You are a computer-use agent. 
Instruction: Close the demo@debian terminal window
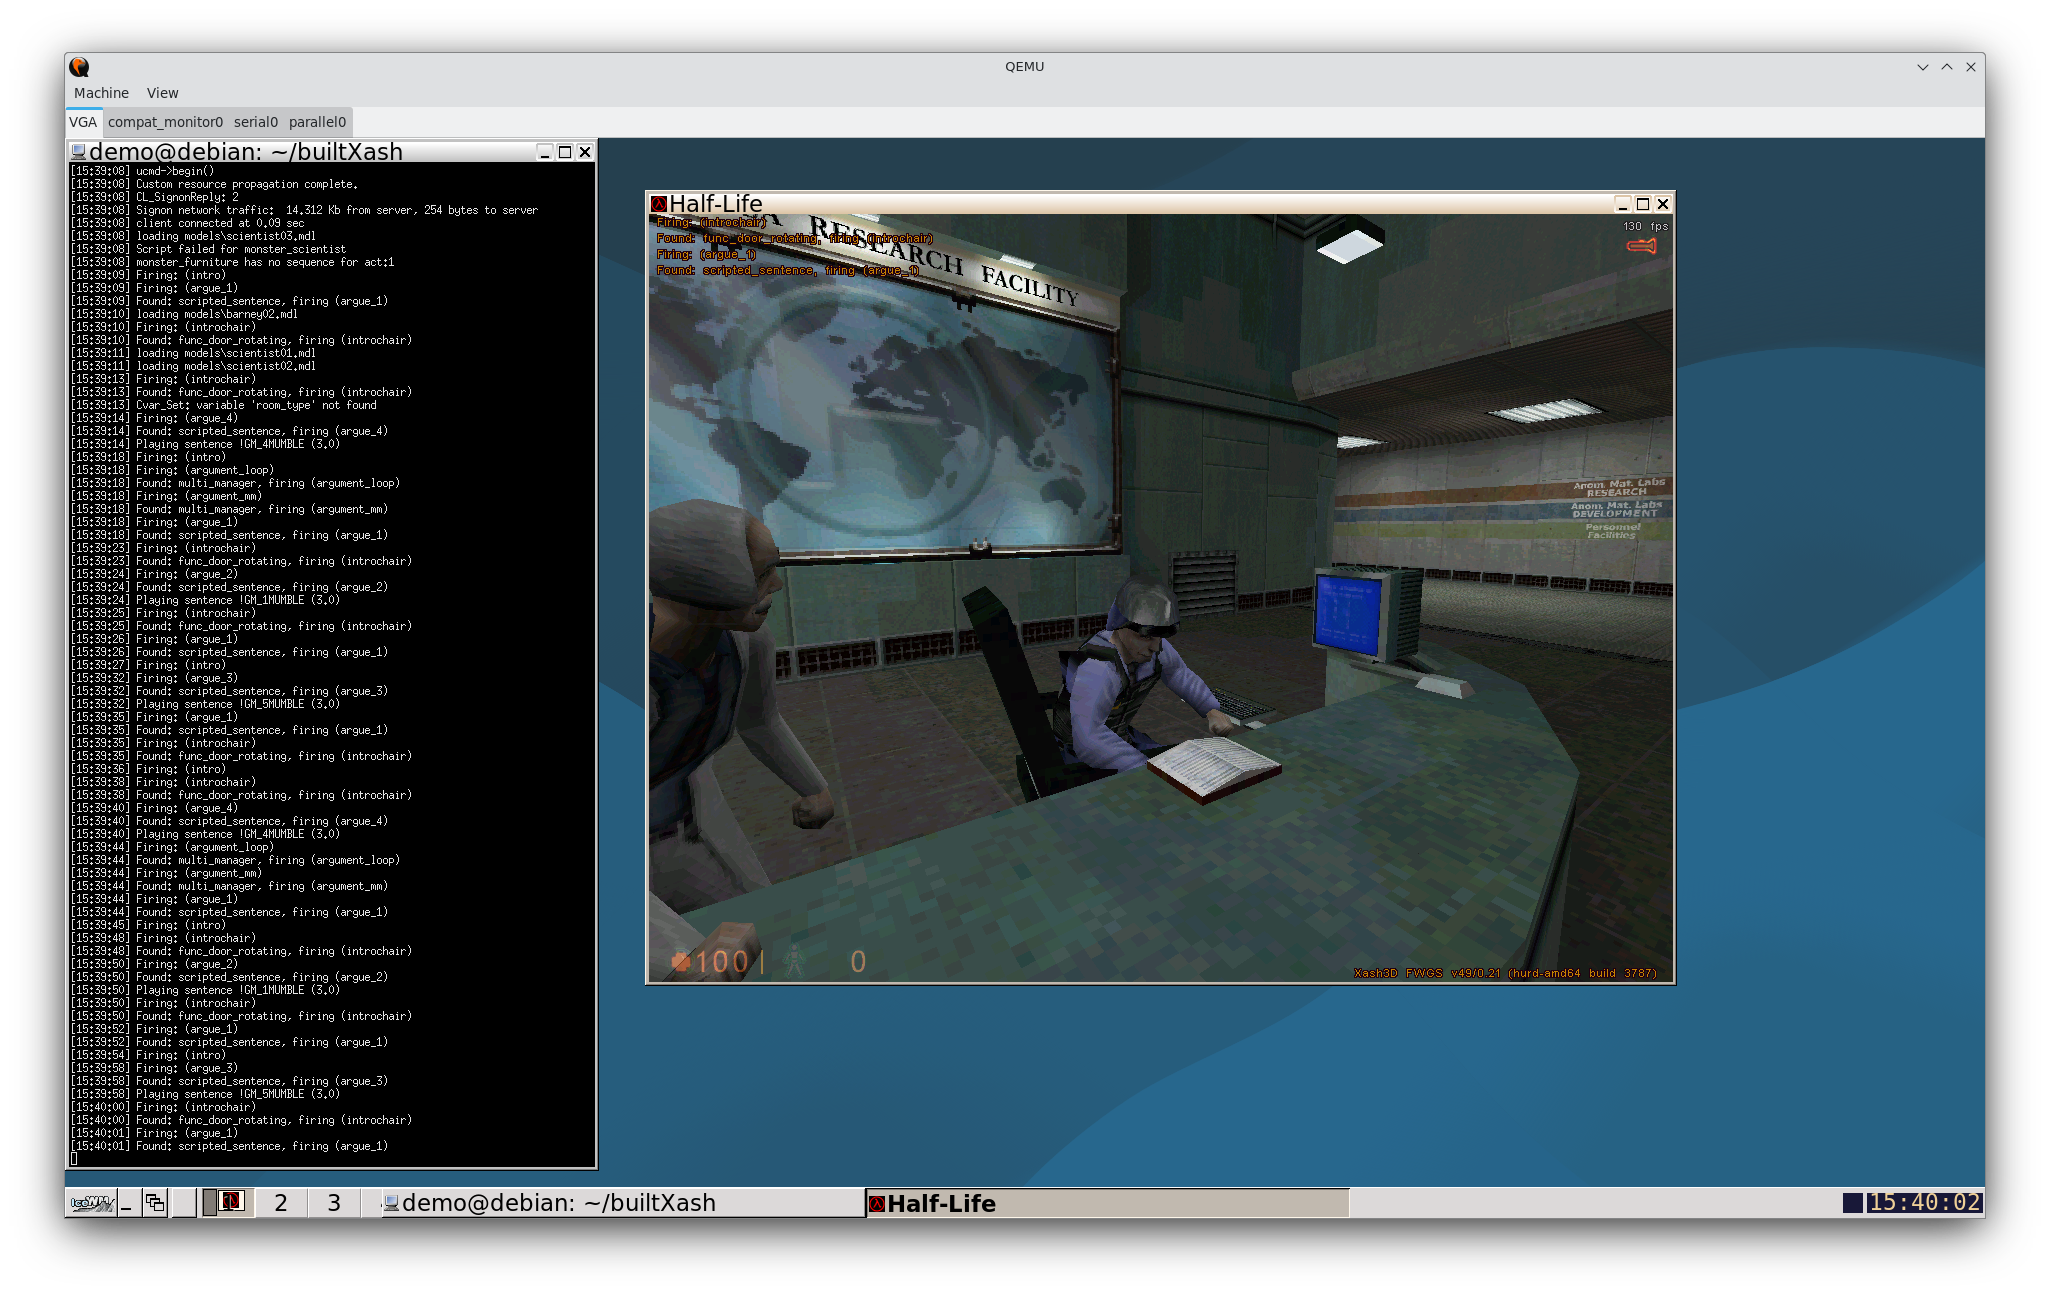(x=585, y=152)
